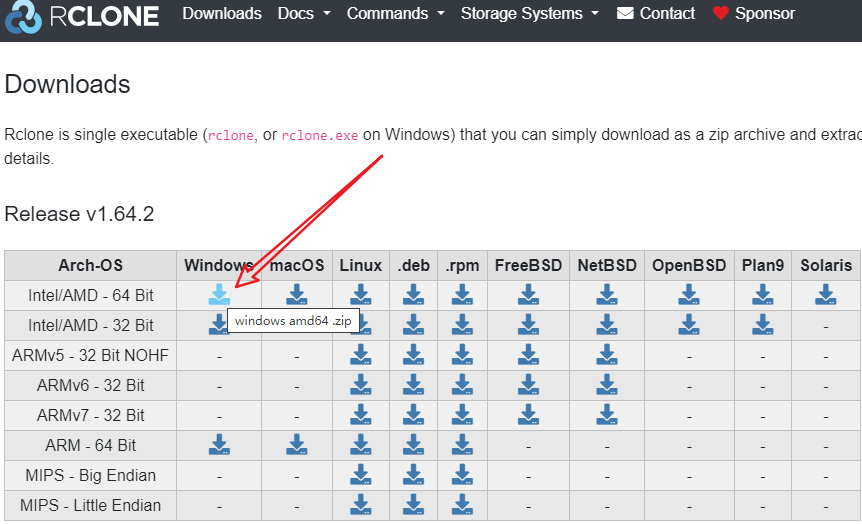Download FreeBSD Intel/AMD 64 Bit build

[528, 295]
